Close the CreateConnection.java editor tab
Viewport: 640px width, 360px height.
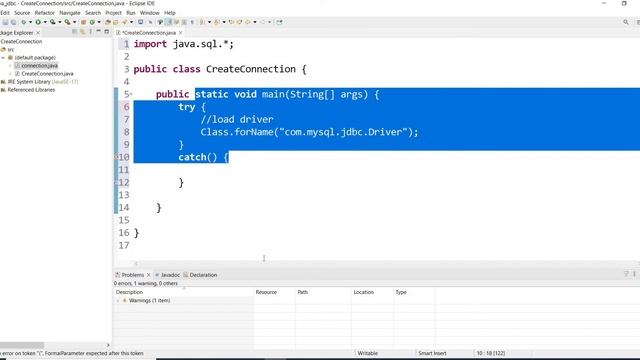(x=180, y=33)
